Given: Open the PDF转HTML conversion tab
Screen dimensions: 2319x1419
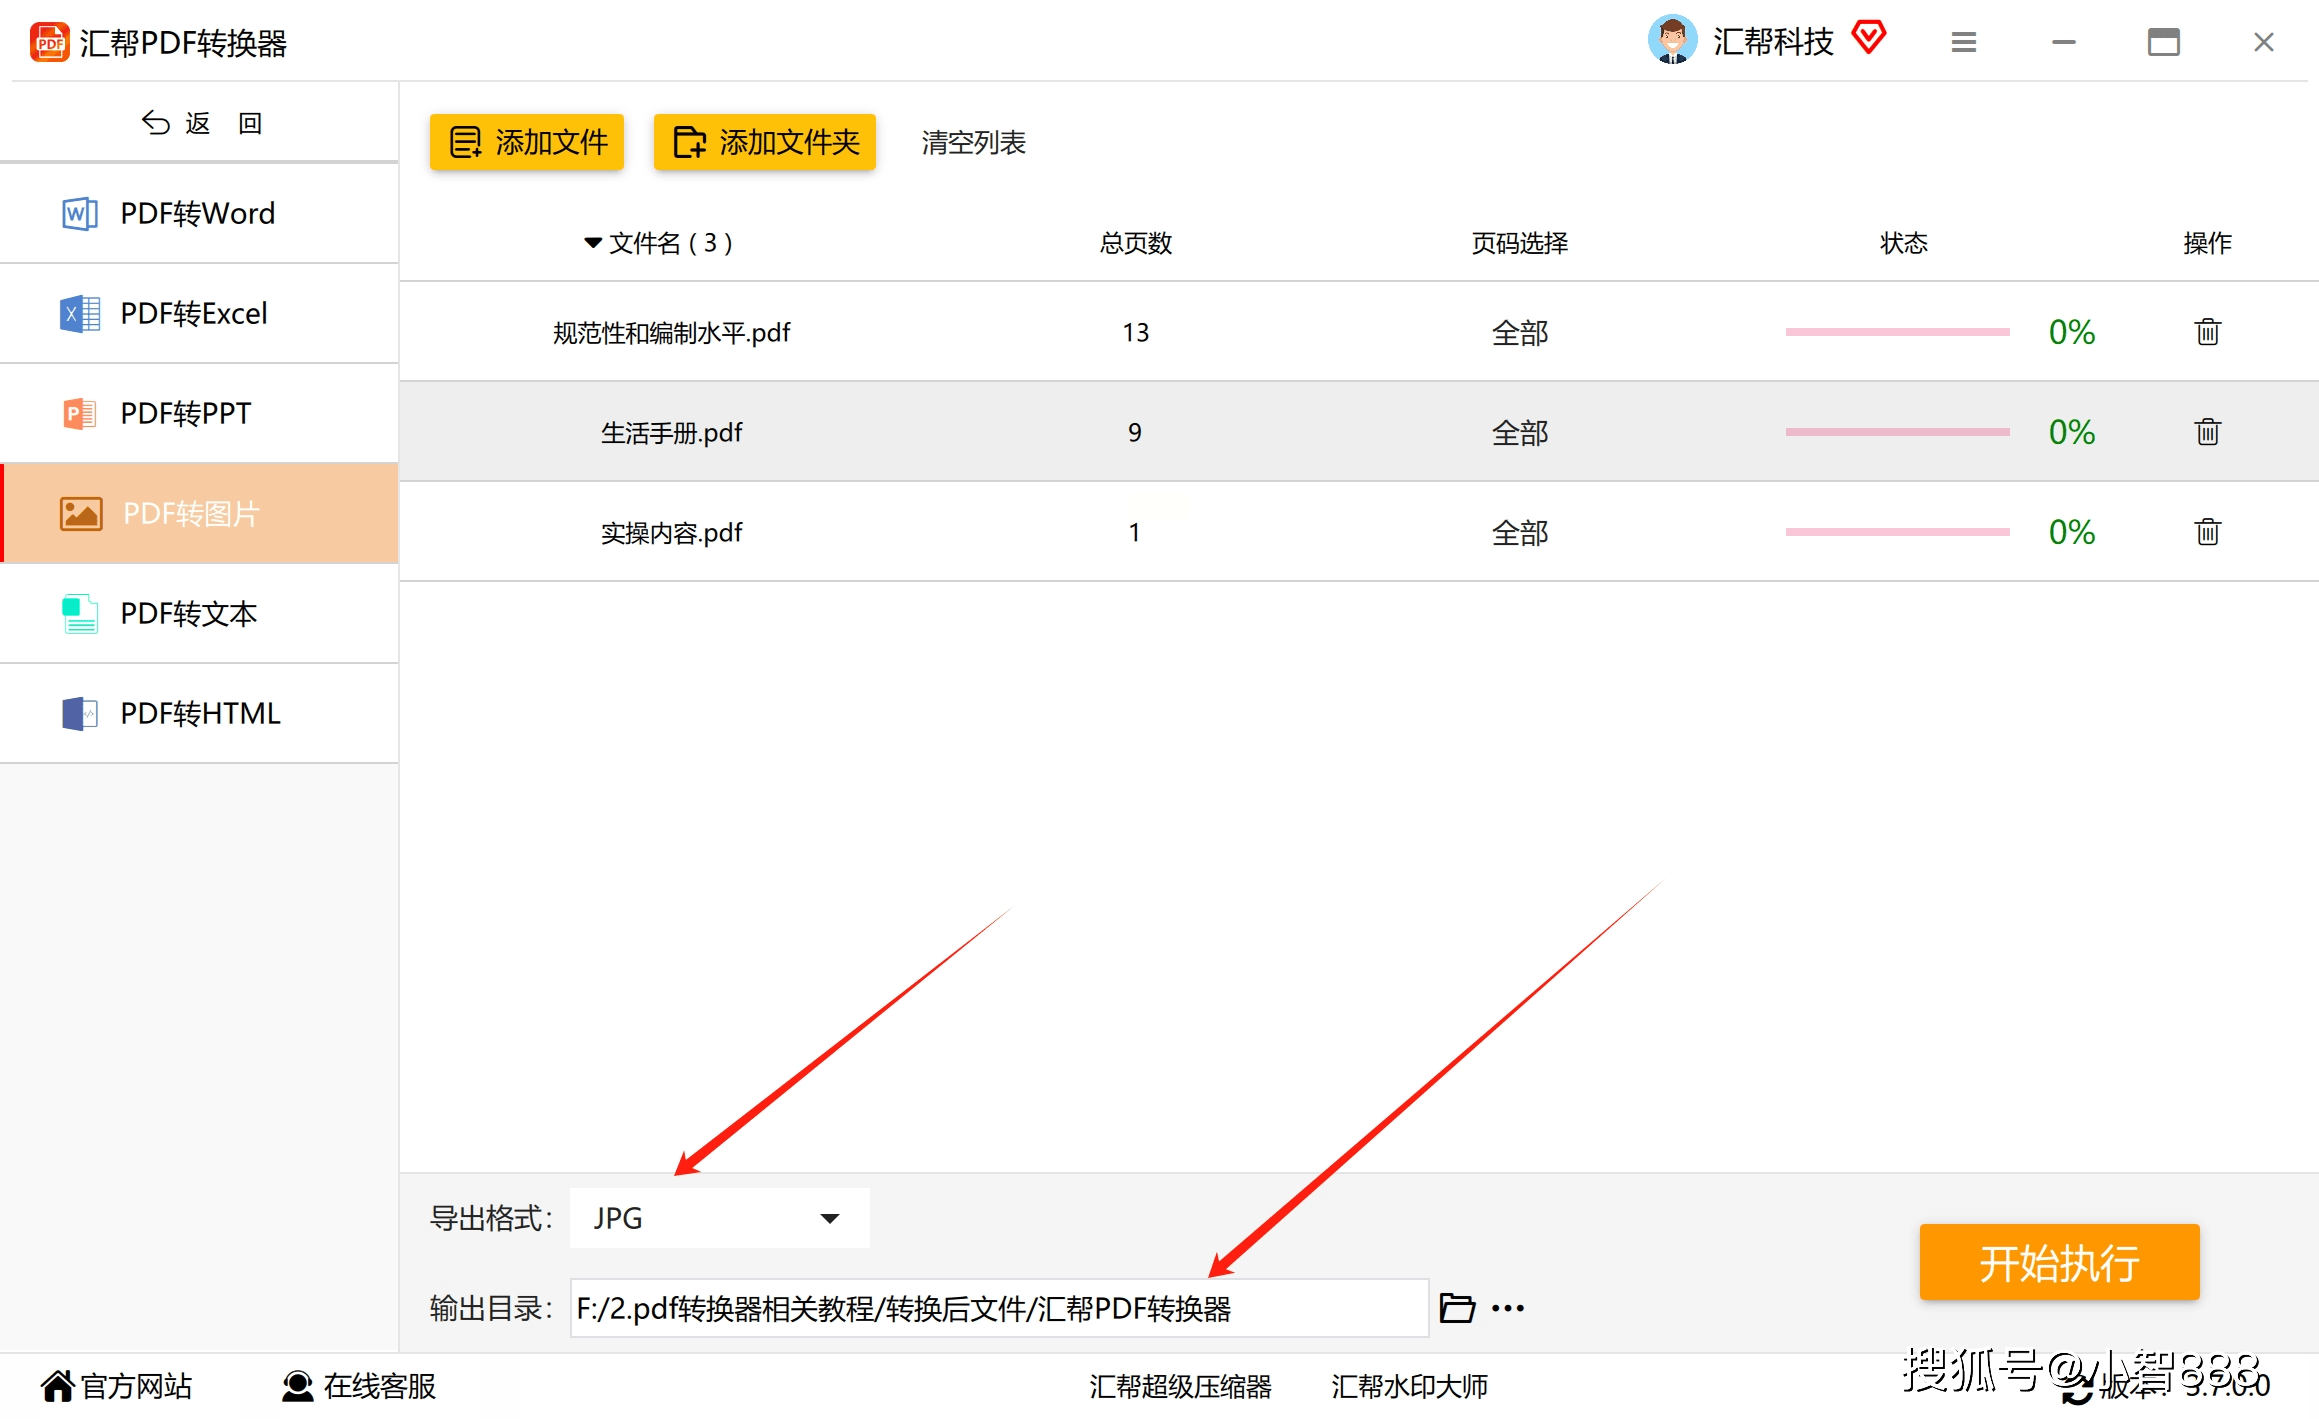Looking at the screenshot, I should pyautogui.click(x=199, y=713).
